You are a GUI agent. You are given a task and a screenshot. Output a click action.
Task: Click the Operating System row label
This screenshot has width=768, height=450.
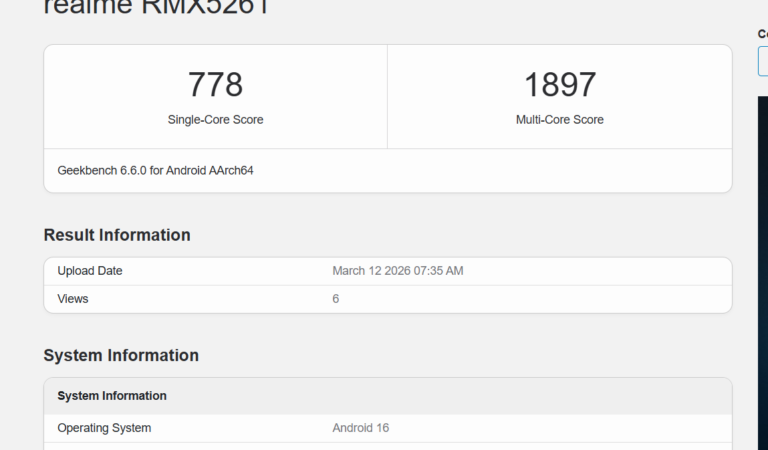104,428
